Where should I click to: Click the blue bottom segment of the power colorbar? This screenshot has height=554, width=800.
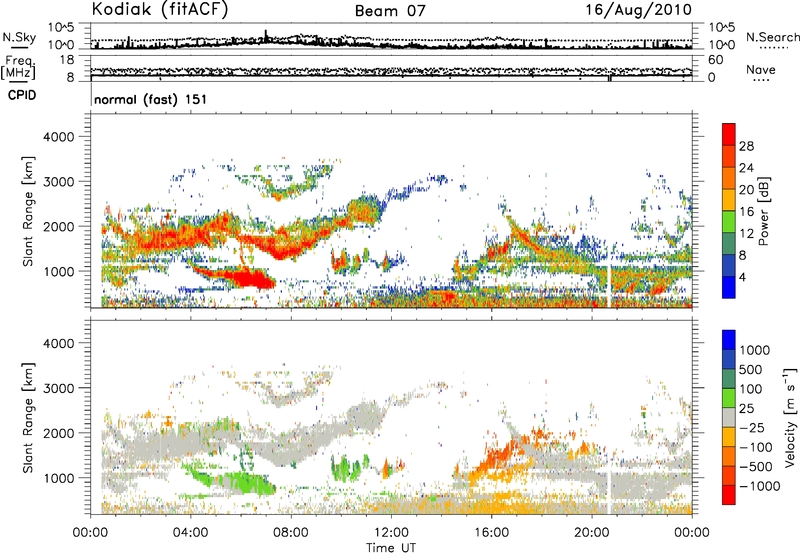(x=729, y=287)
